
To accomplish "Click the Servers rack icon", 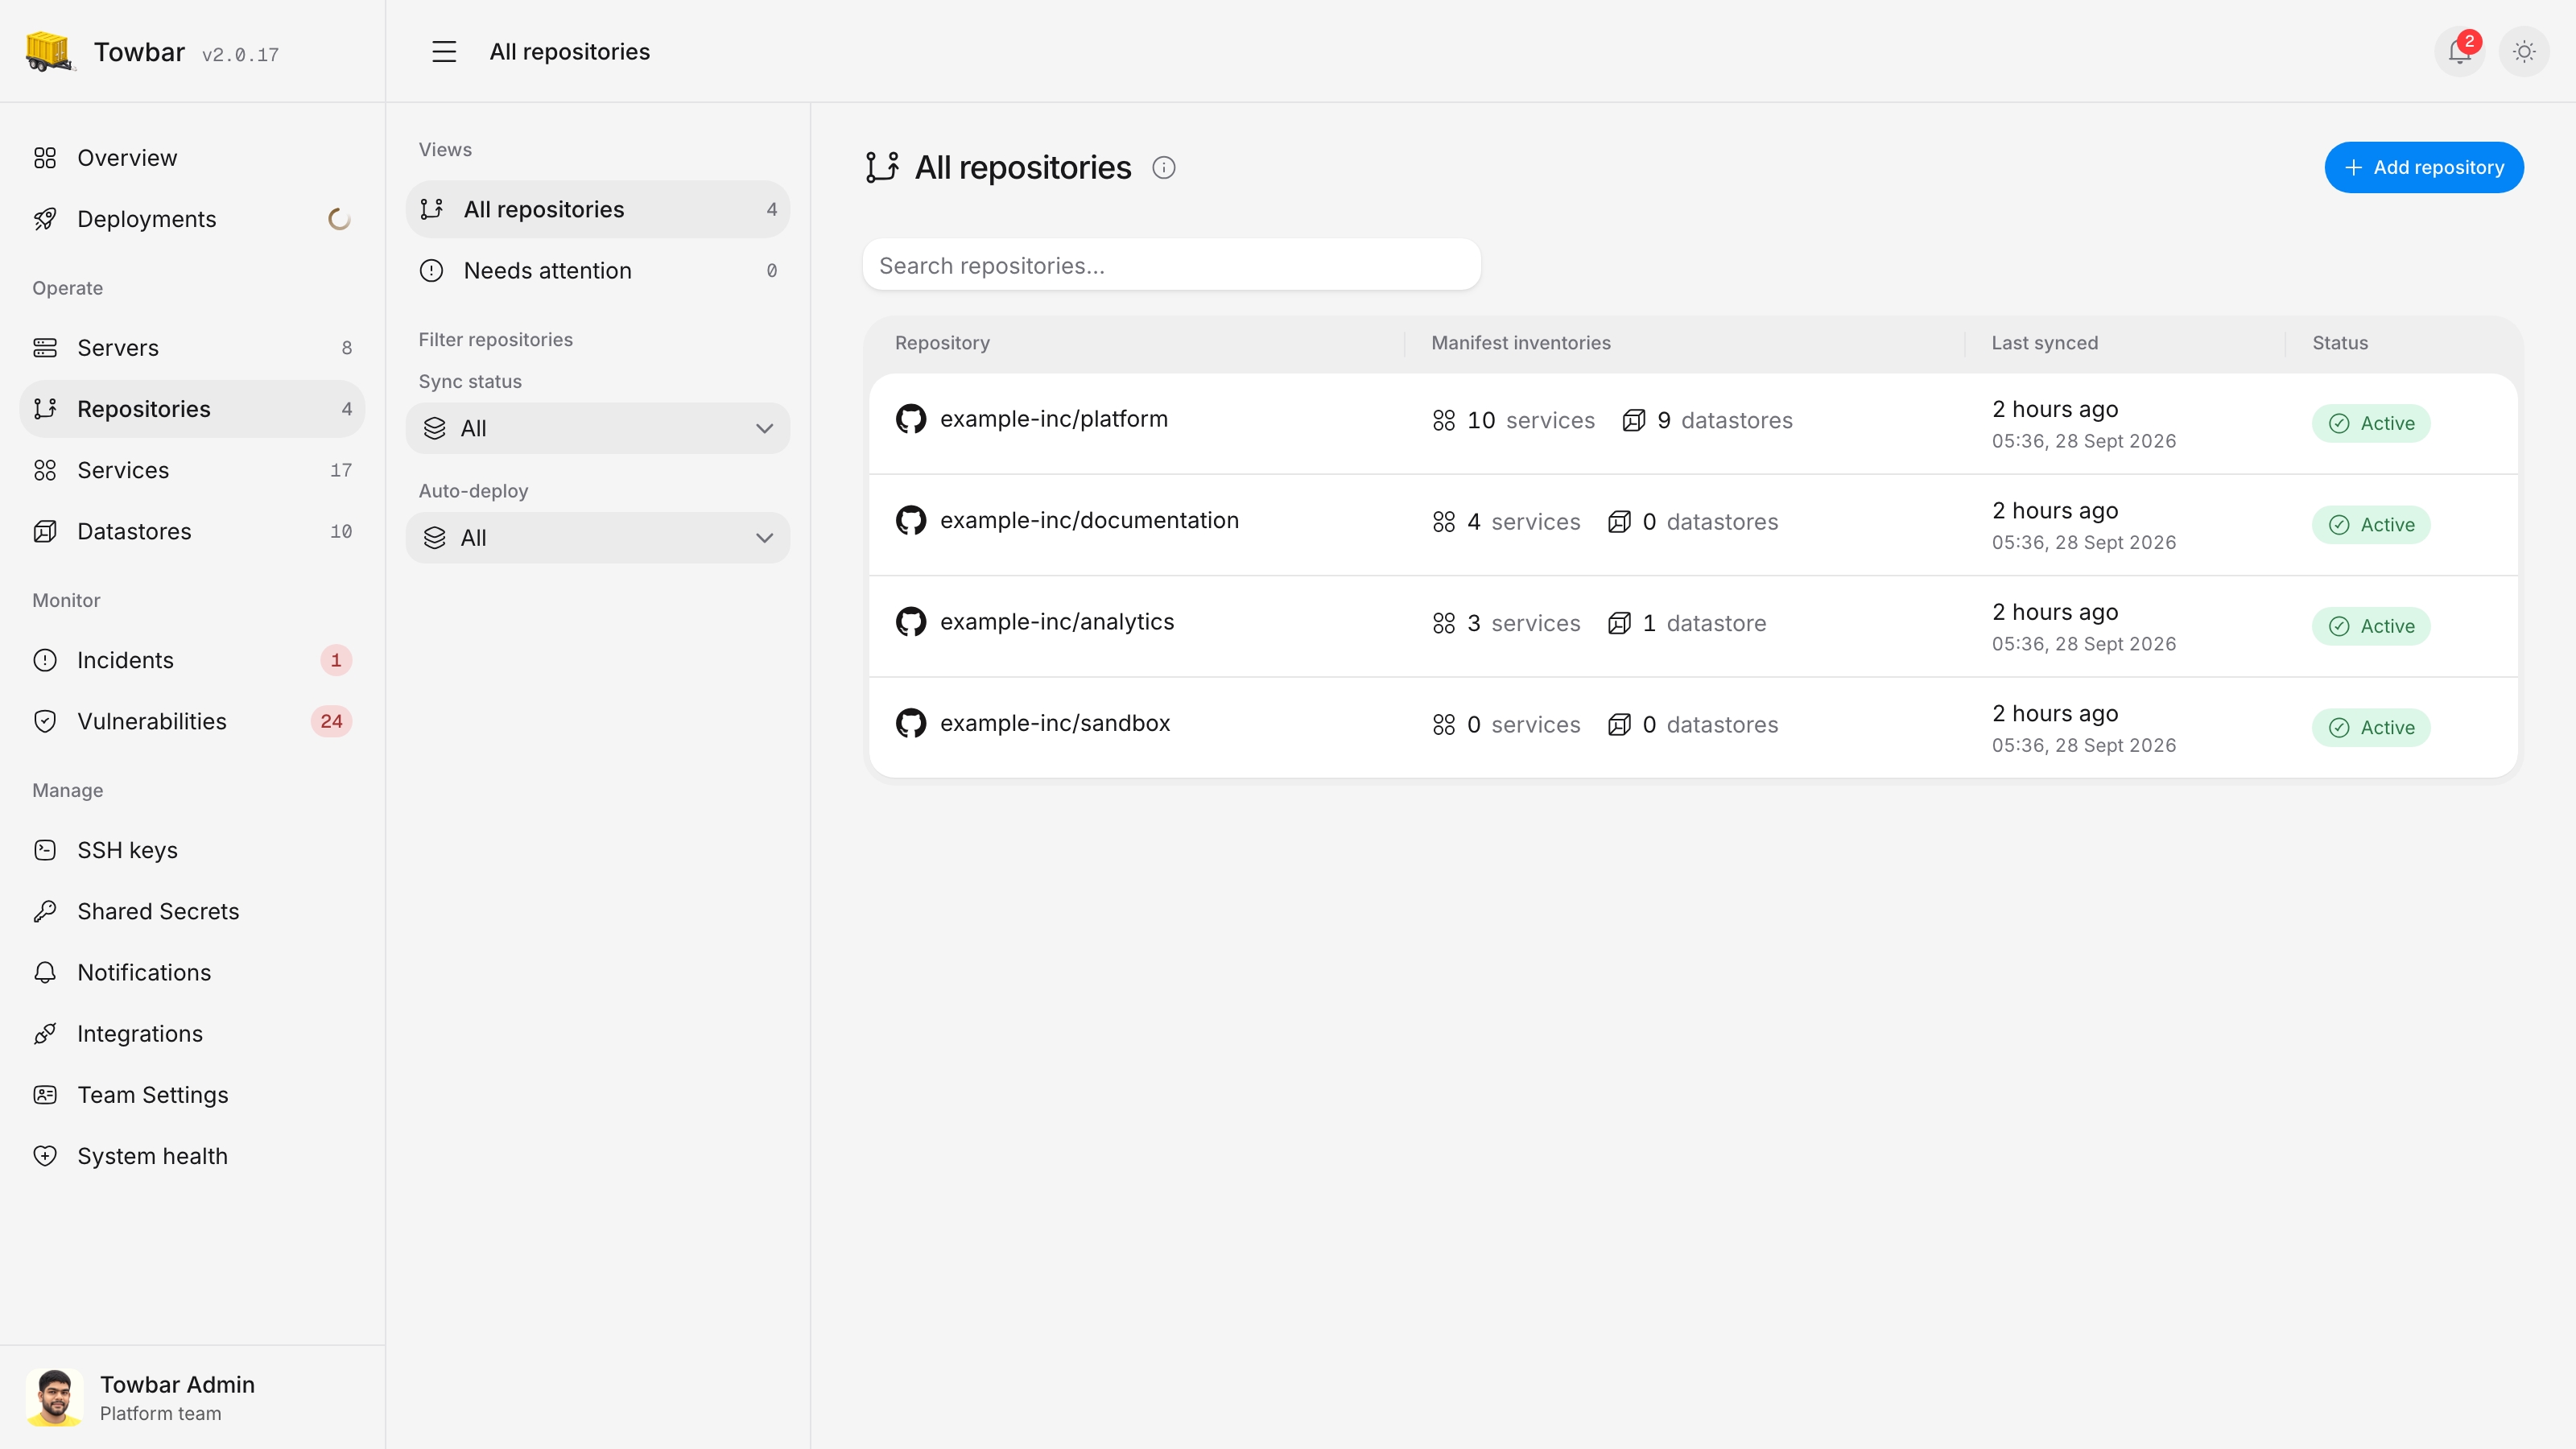I will click(45, 348).
